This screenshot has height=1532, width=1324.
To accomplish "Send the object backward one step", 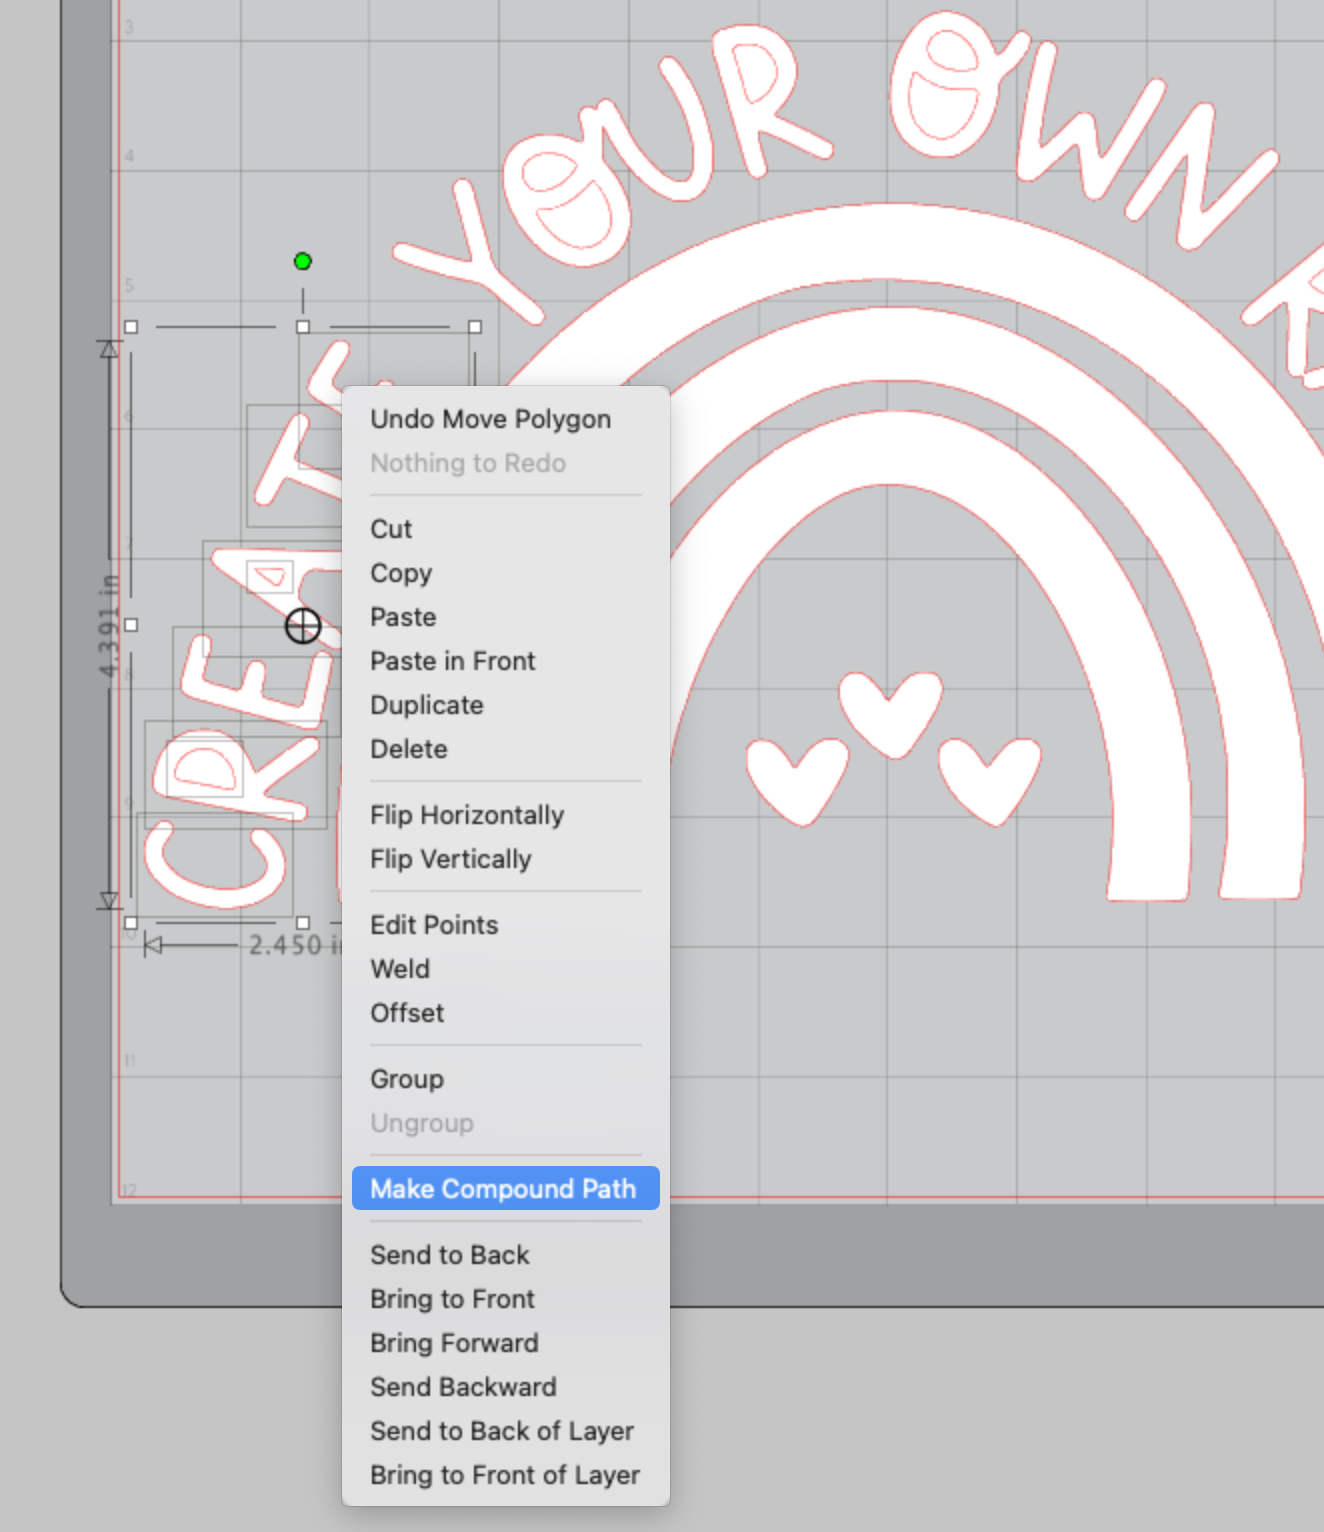I will pos(463,1387).
